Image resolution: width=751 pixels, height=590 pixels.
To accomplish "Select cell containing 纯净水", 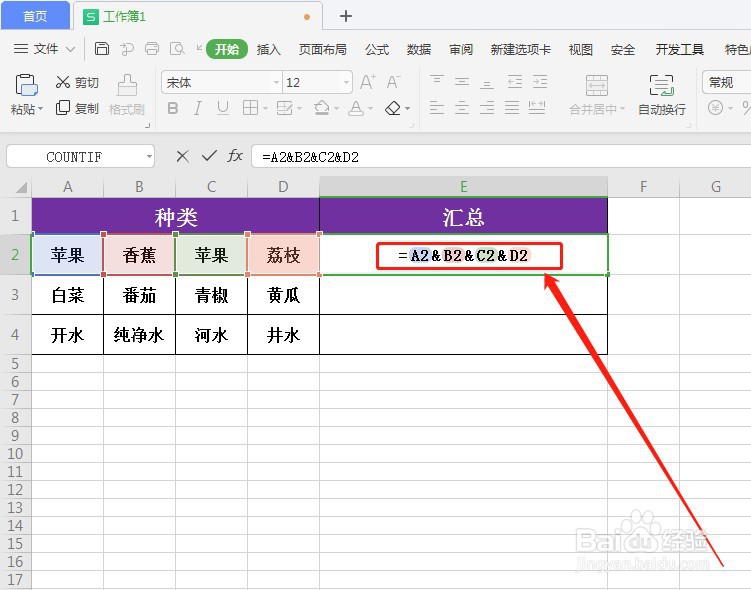I will pyautogui.click(x=139, y=335).
